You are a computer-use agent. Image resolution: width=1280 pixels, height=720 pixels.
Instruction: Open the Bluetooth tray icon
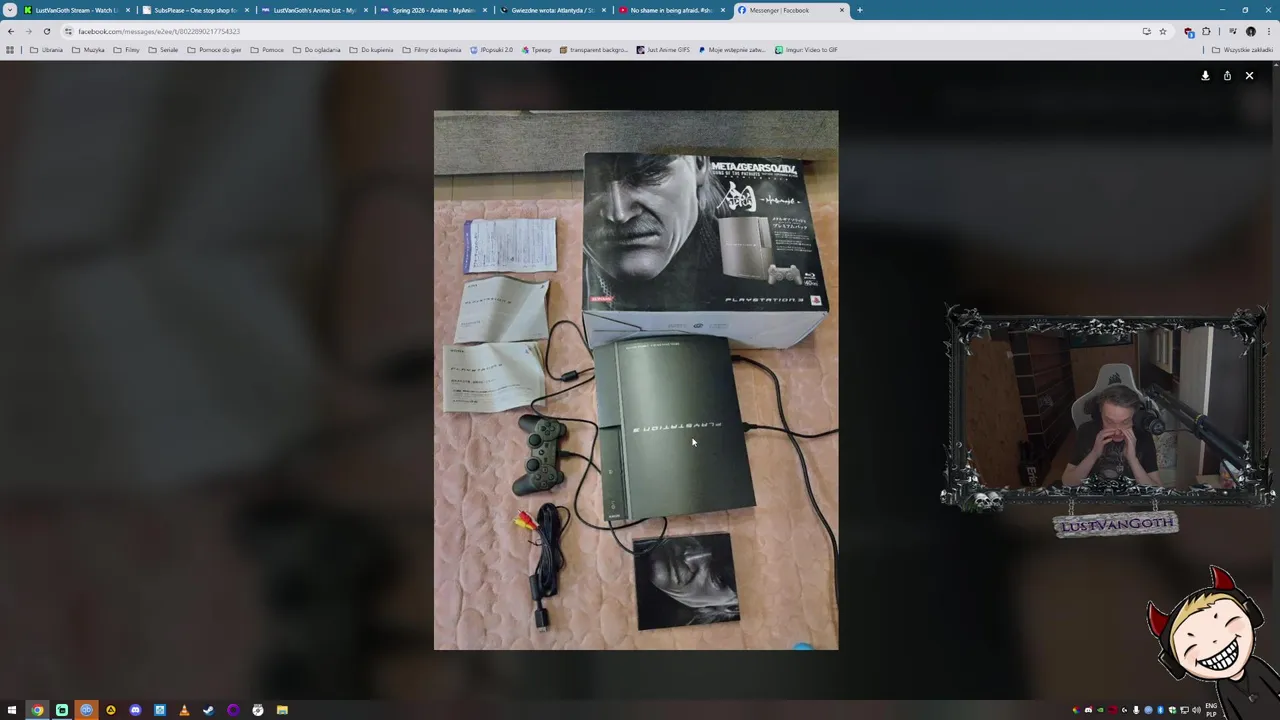tap(1160, 710)
